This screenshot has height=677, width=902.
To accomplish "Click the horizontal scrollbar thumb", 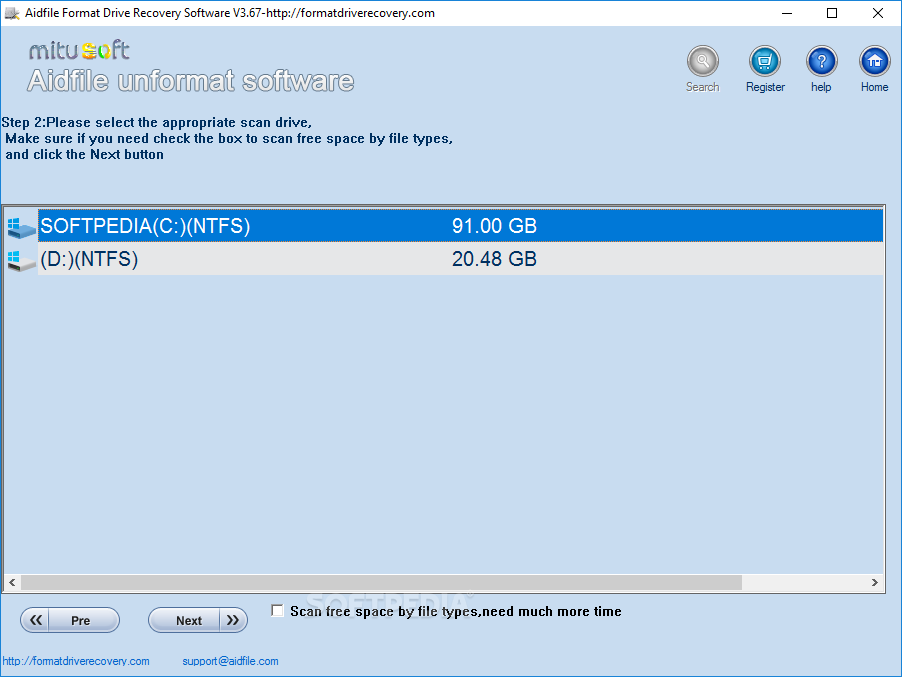I will (381, 582).
